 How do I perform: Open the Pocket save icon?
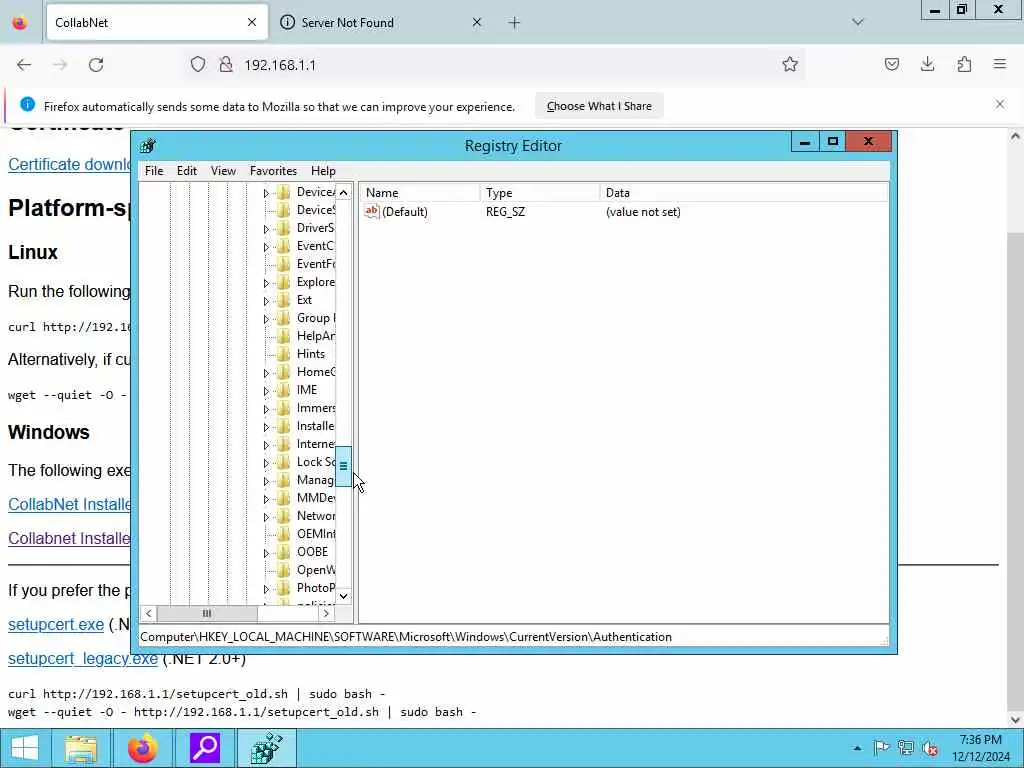pos(891,65)
